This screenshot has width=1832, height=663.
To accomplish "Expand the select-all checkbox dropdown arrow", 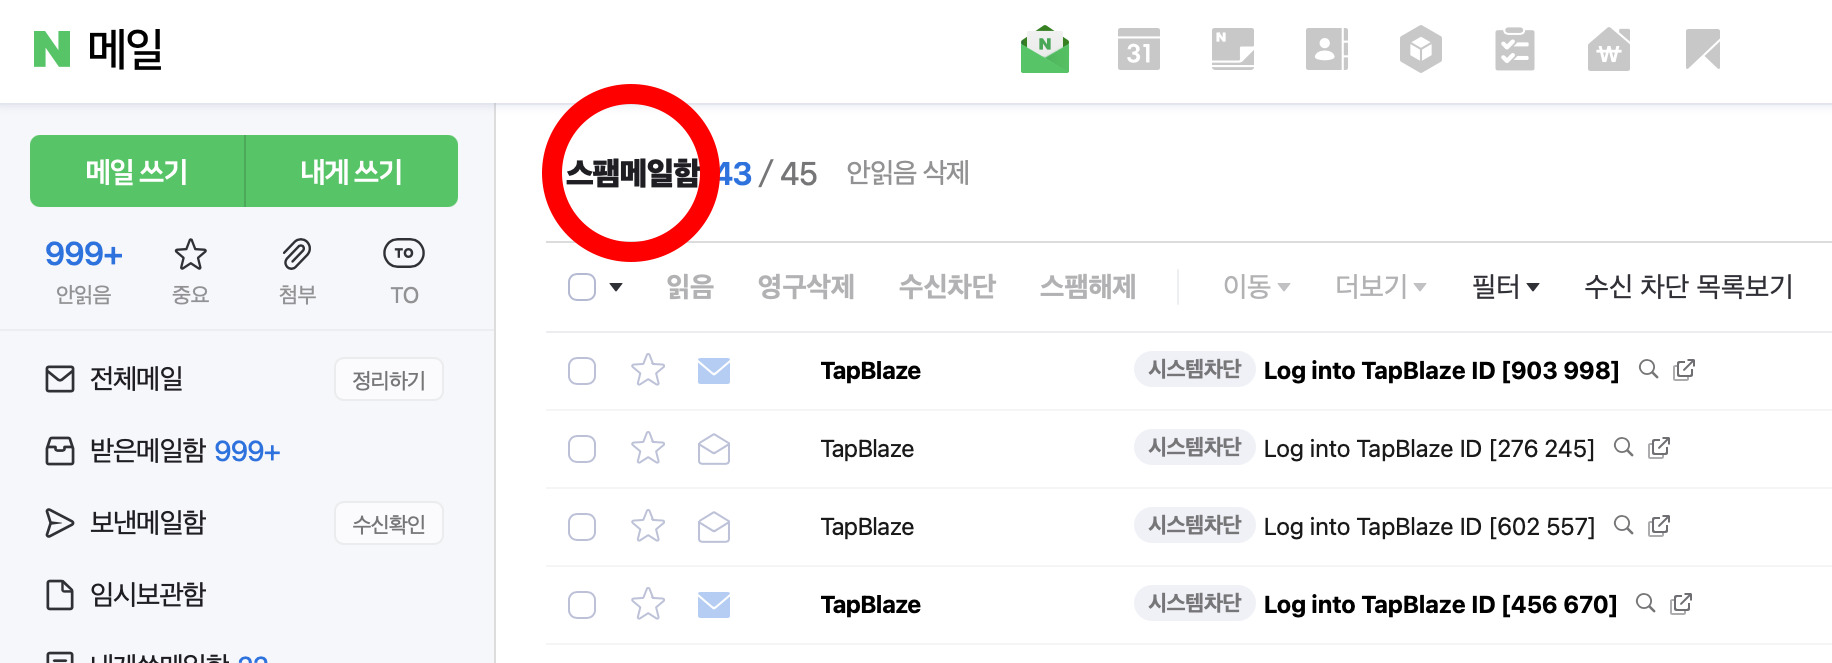I will [616, 287].
